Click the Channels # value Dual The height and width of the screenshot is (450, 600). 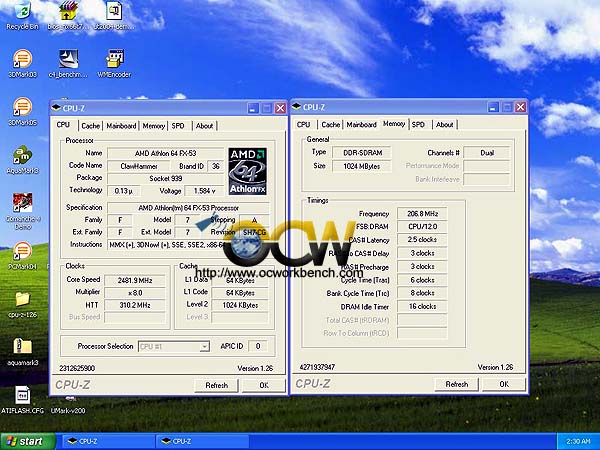click(487, 153)
